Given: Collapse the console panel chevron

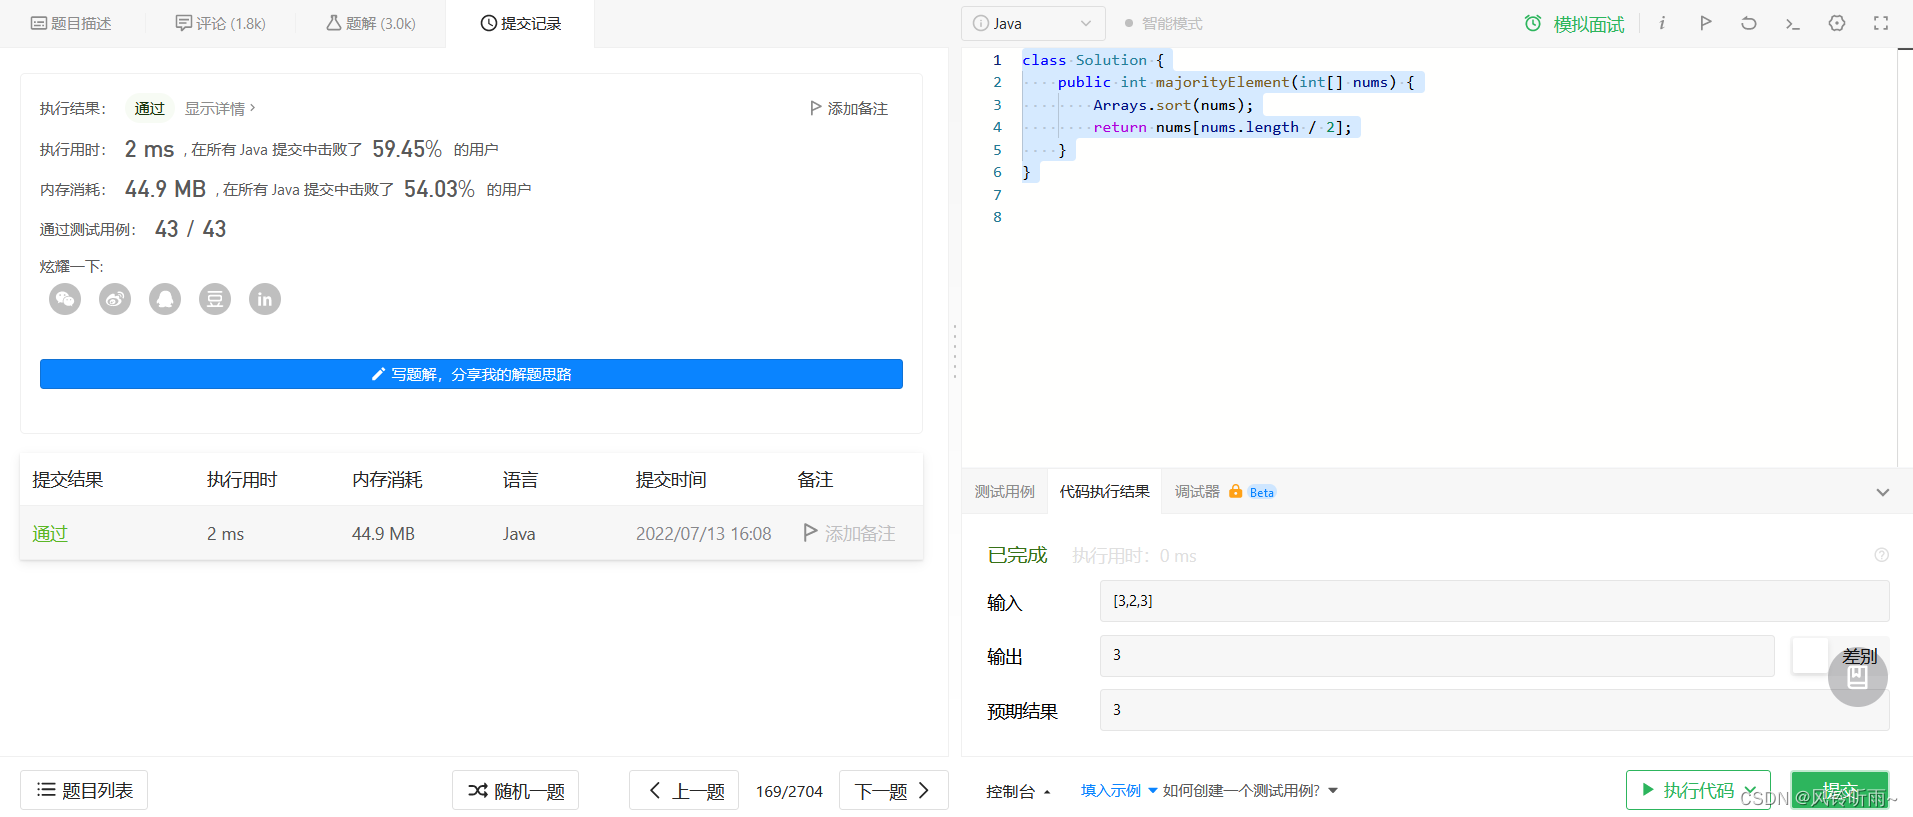Looking at the screenshot, I should pyautogui.click(x=1883, y=492).
